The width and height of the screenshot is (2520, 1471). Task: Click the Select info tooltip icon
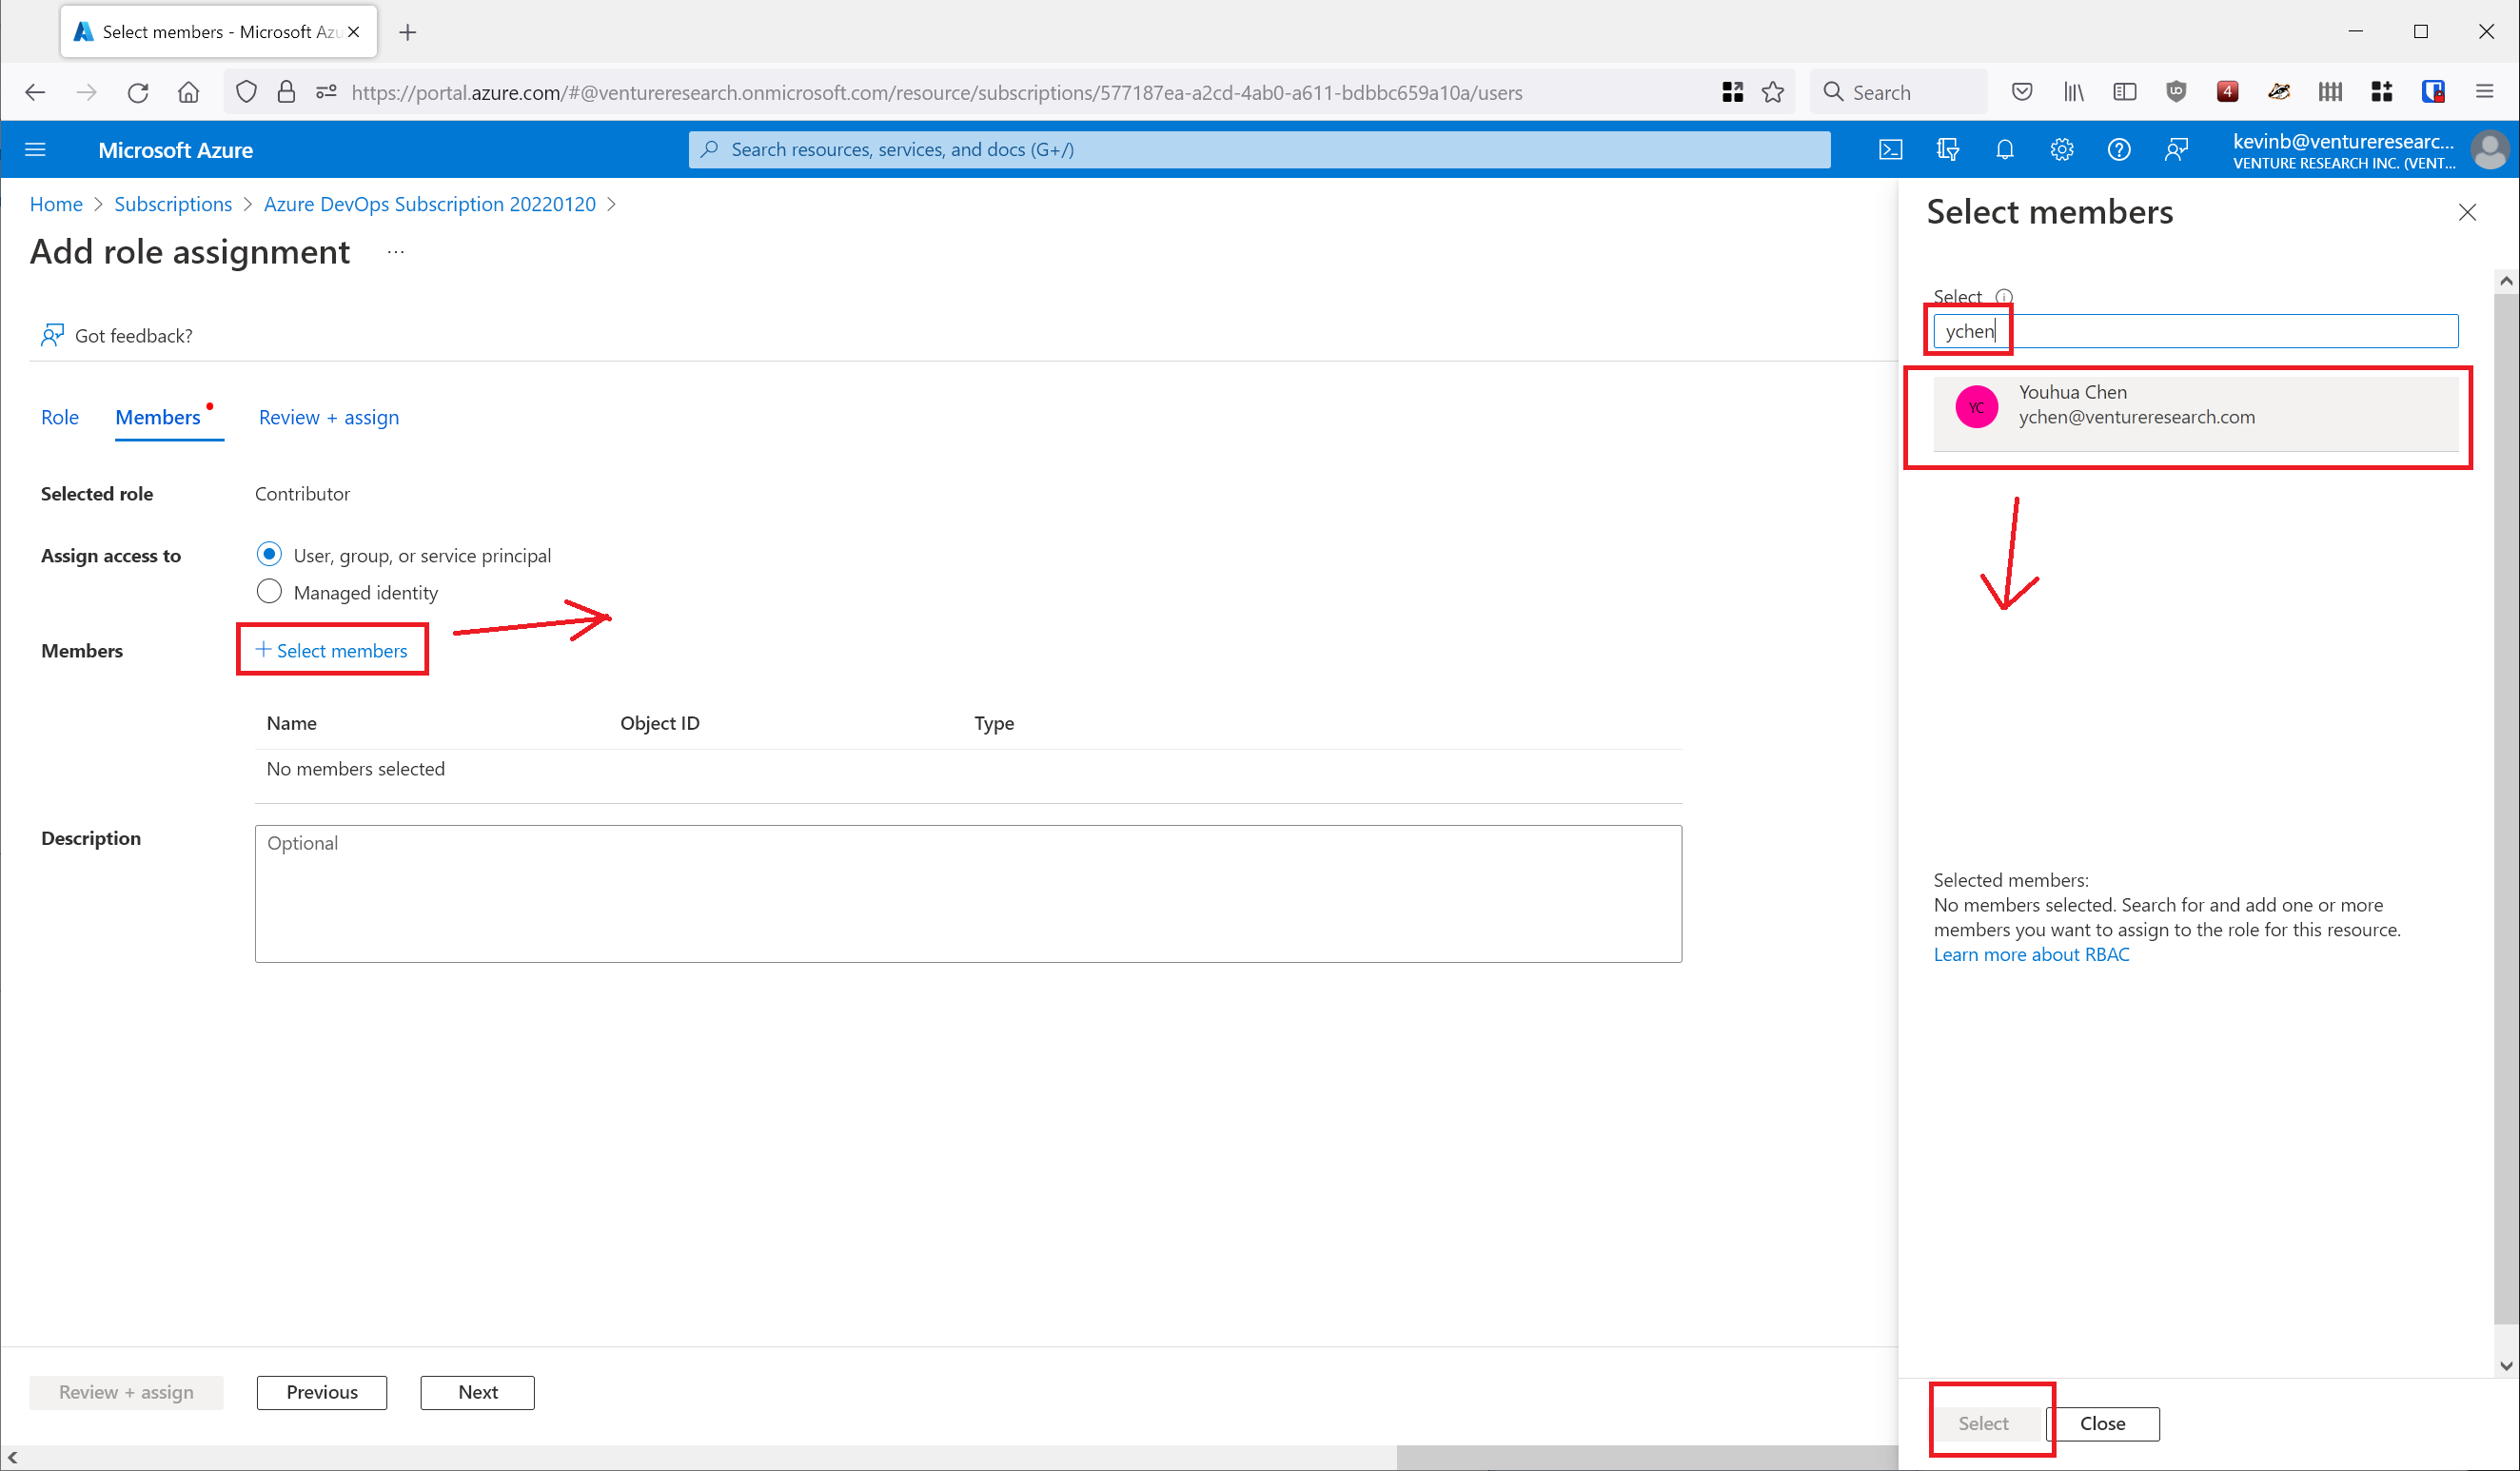2003,297
